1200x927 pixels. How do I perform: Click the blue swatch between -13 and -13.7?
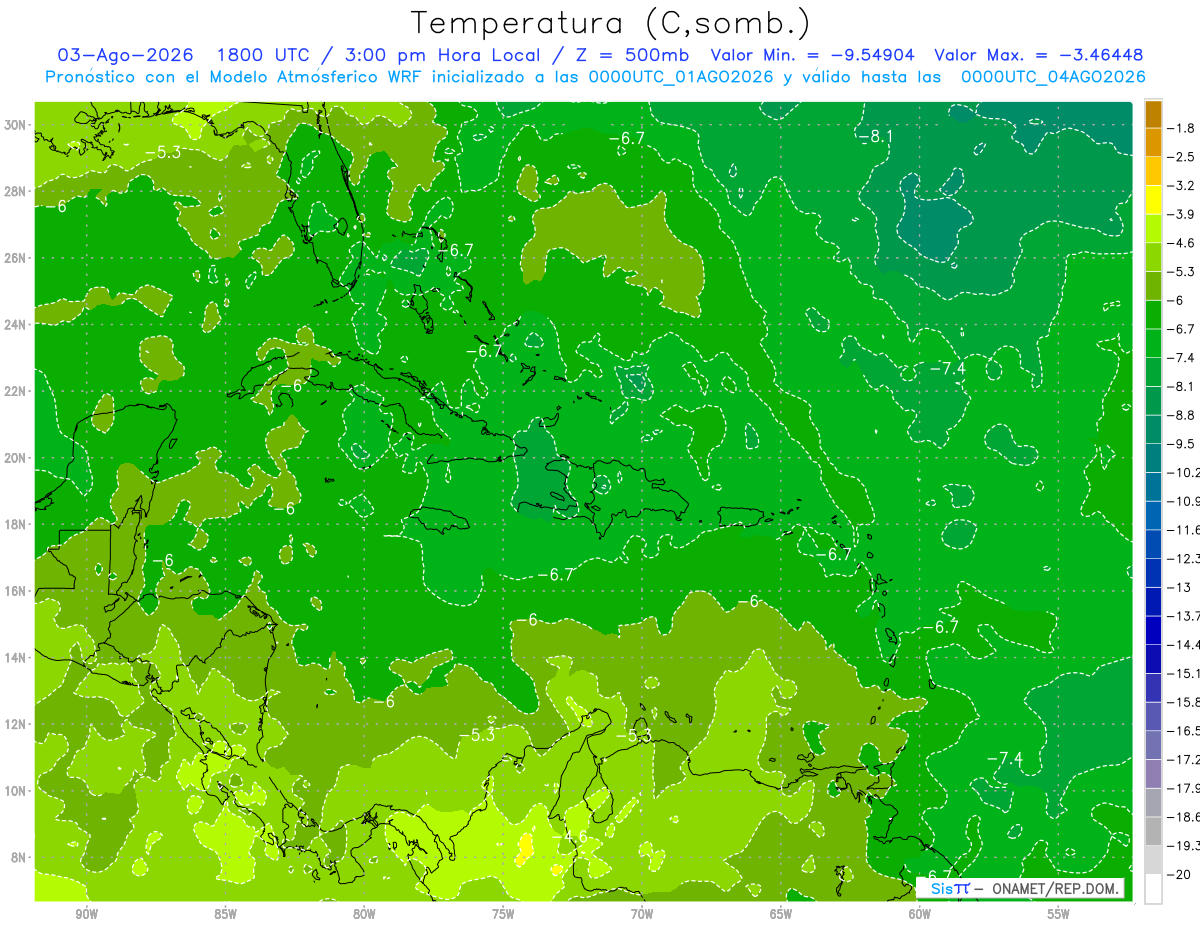[x=1153, y=601]
